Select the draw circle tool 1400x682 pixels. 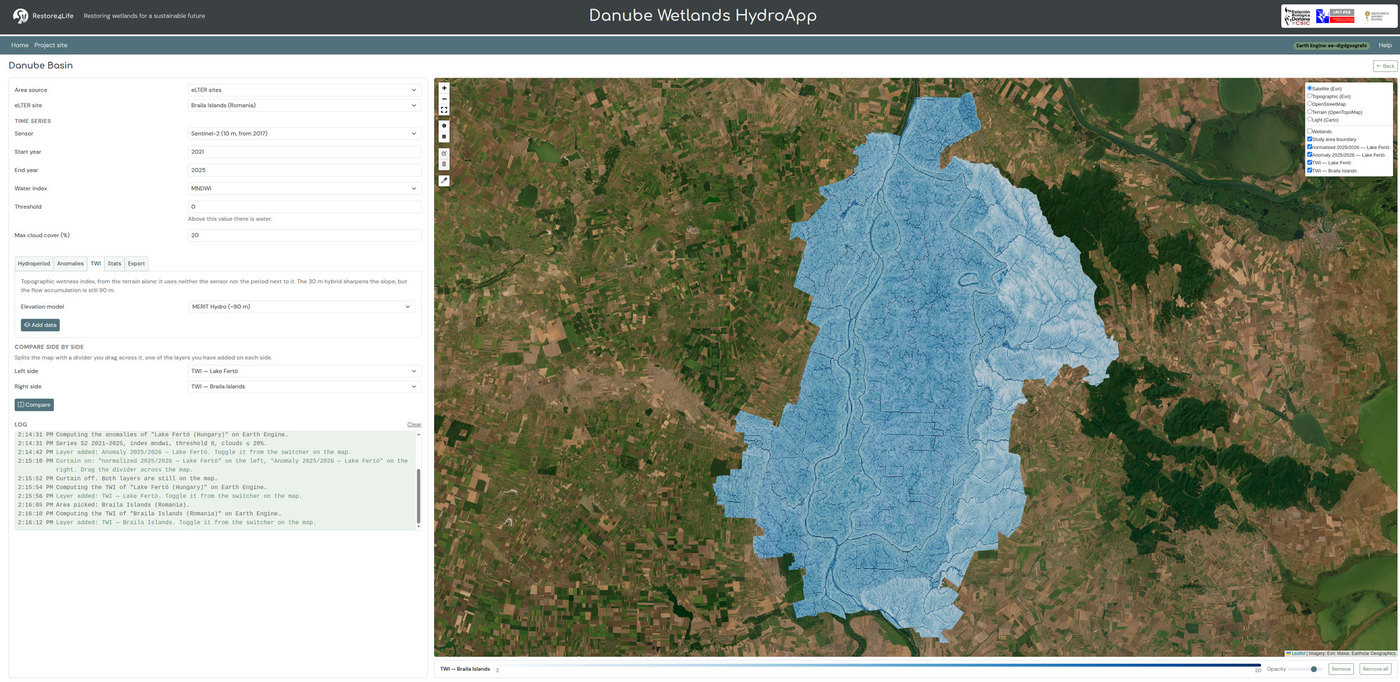tap(444, 125)
